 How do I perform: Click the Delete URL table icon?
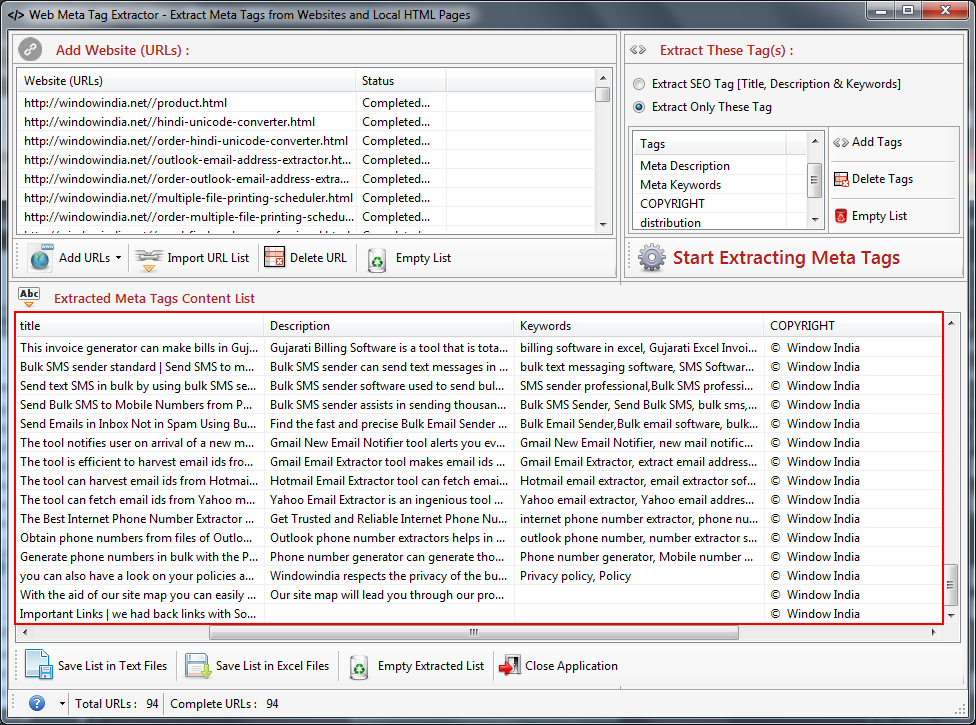[x=274, y=257]
